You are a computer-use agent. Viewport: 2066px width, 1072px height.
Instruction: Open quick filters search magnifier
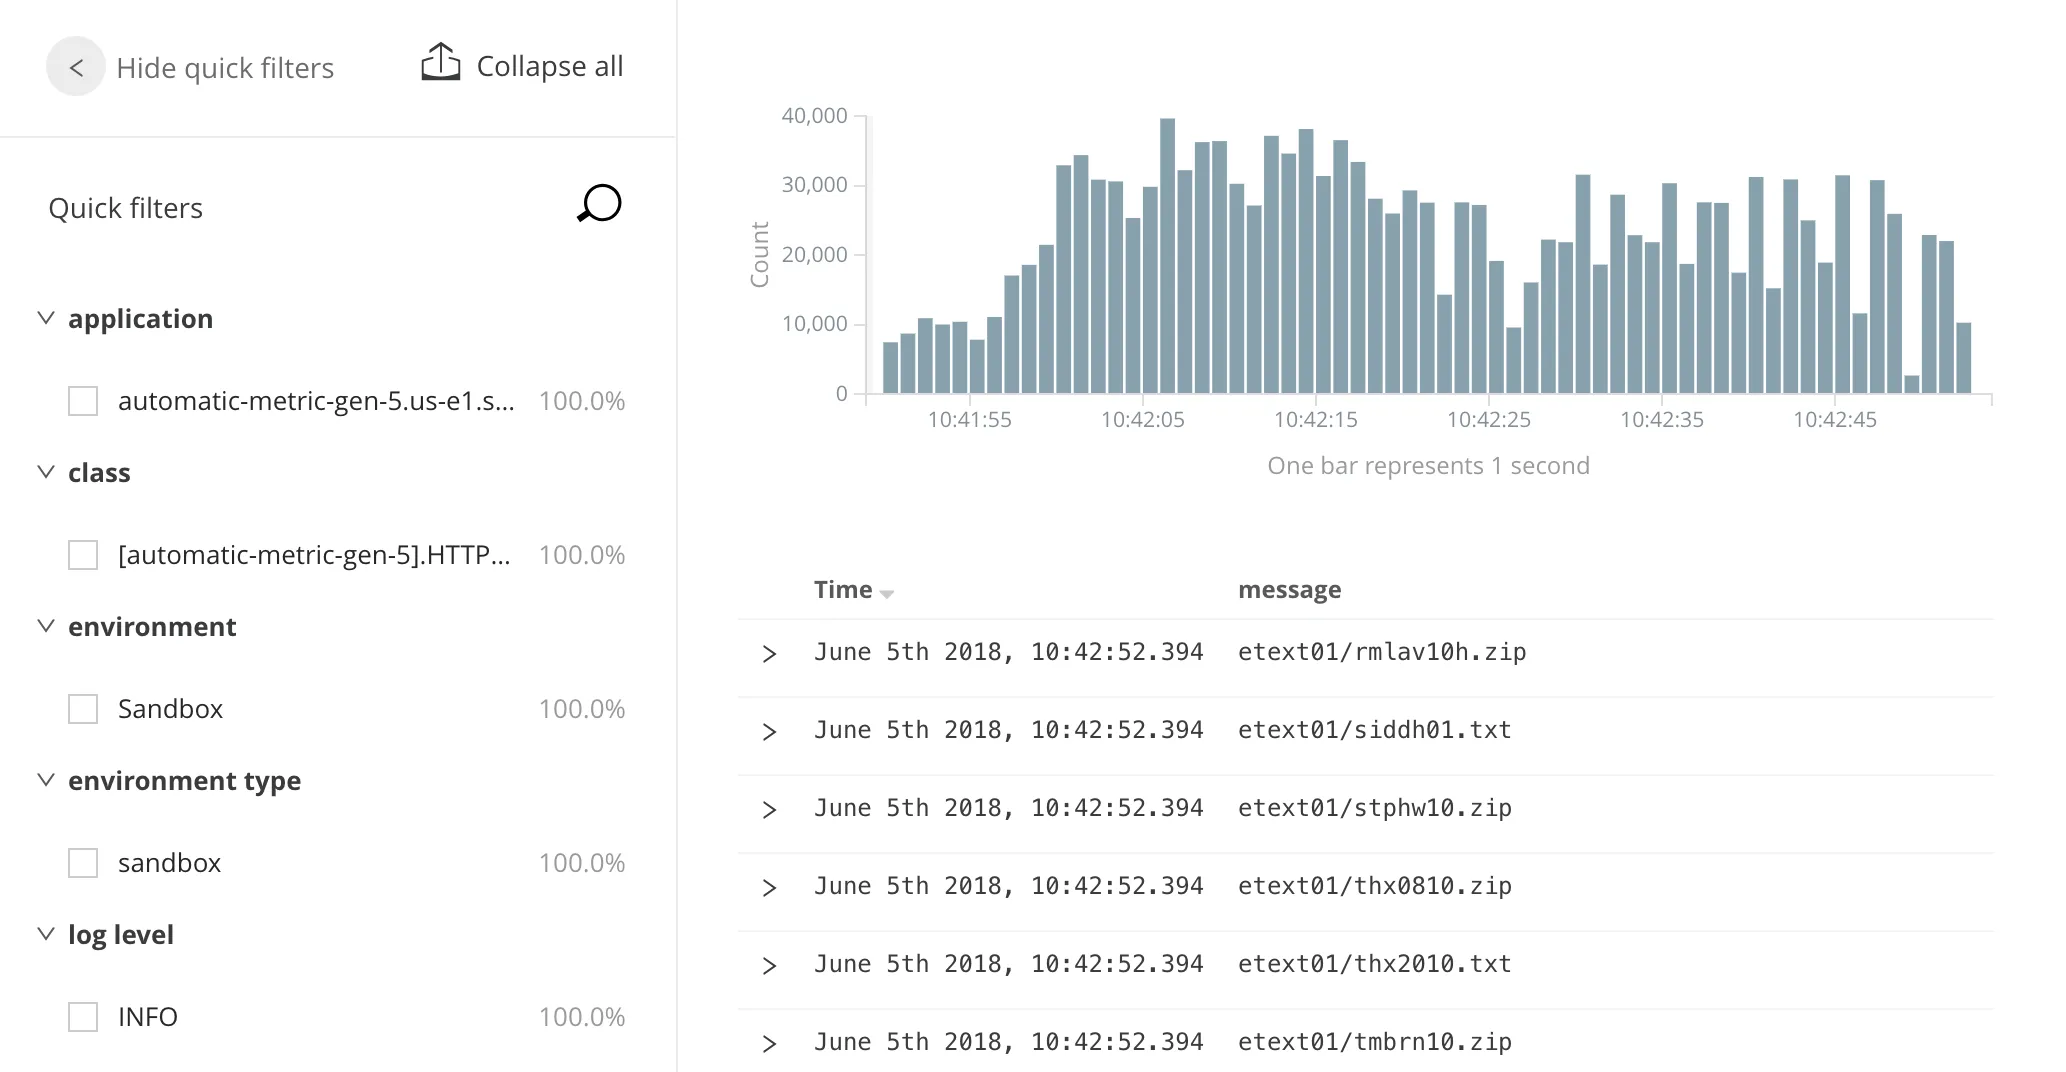click(x=600, y=204)
